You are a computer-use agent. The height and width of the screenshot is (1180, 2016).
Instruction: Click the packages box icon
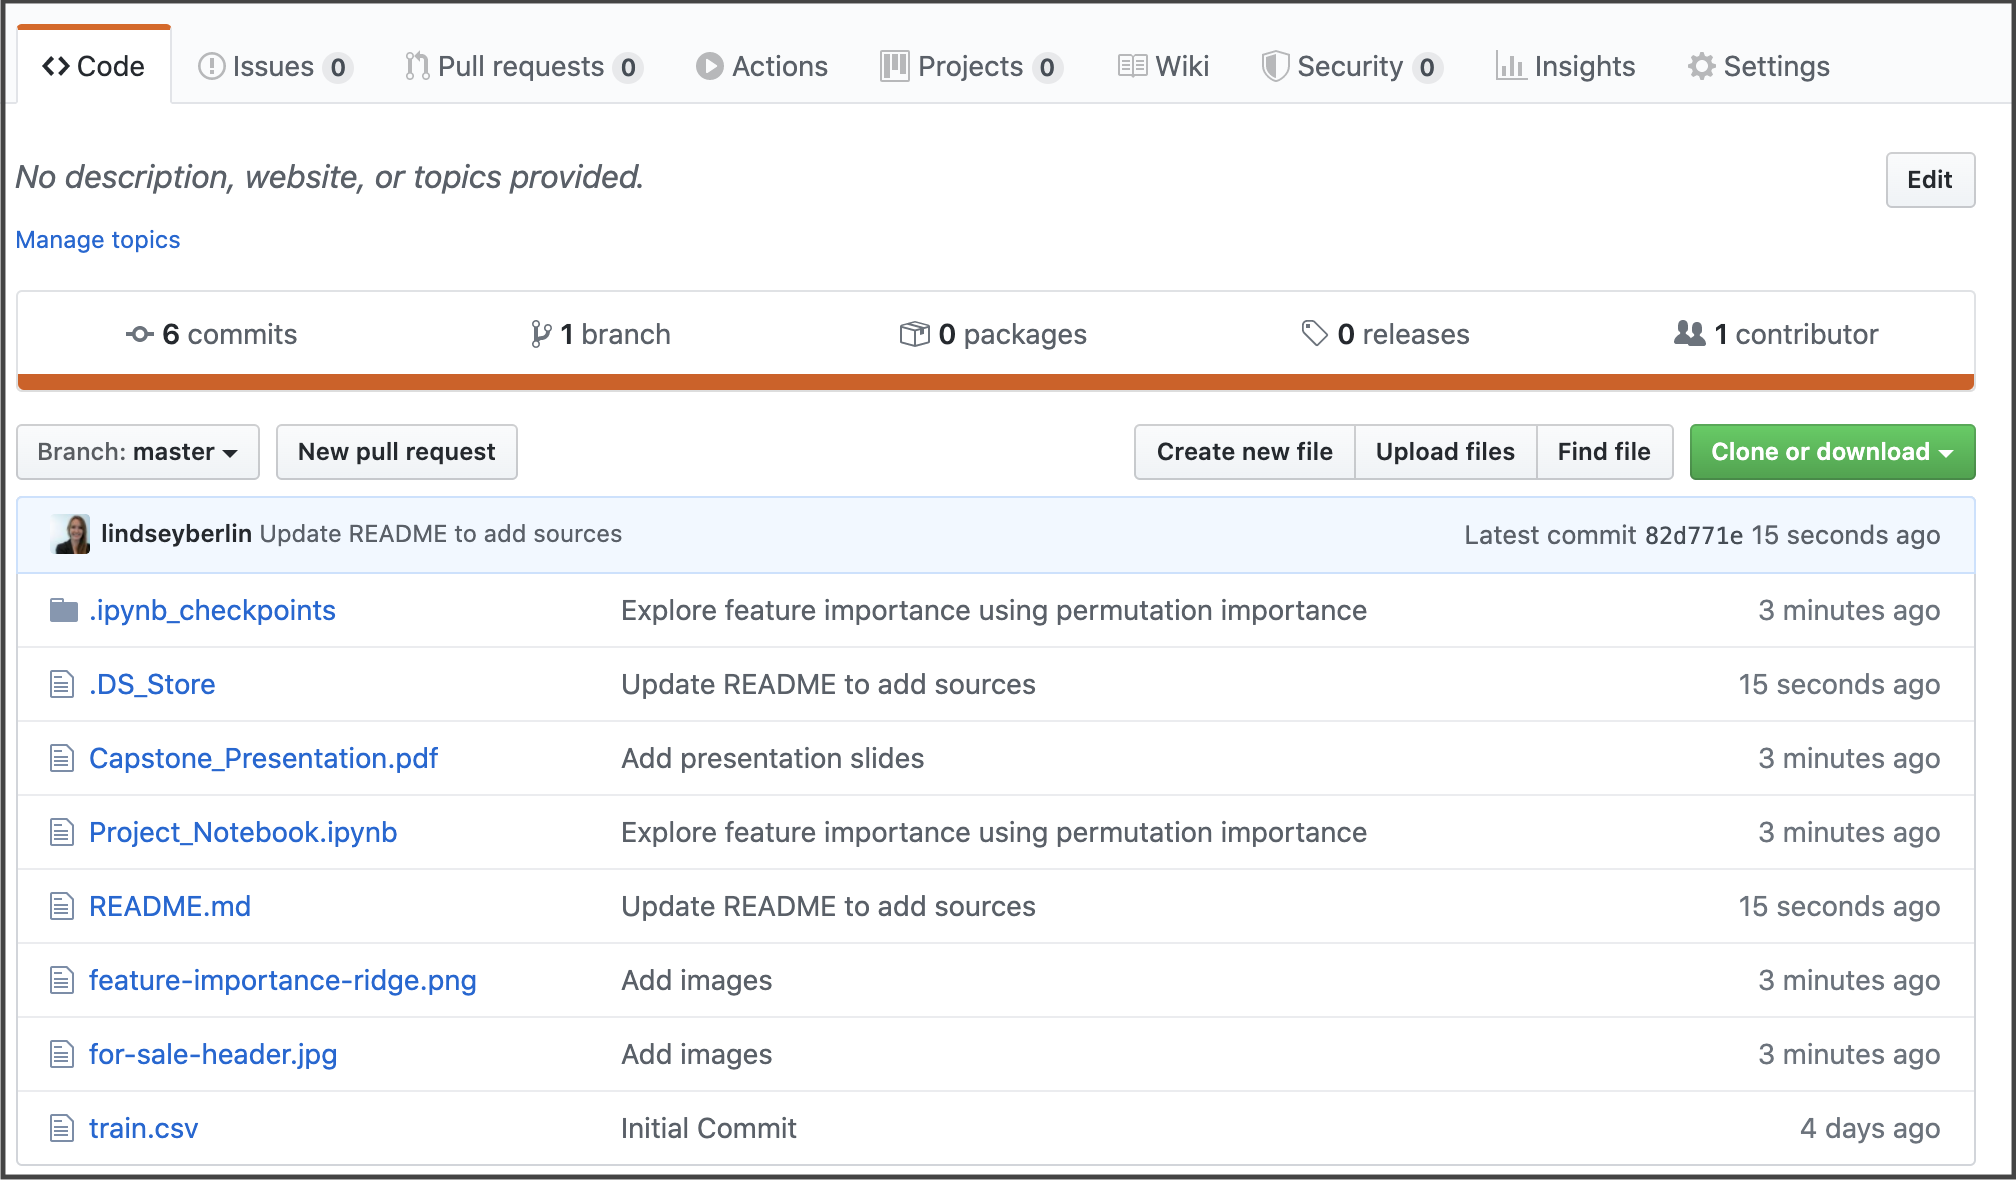[x=914, y=334]
